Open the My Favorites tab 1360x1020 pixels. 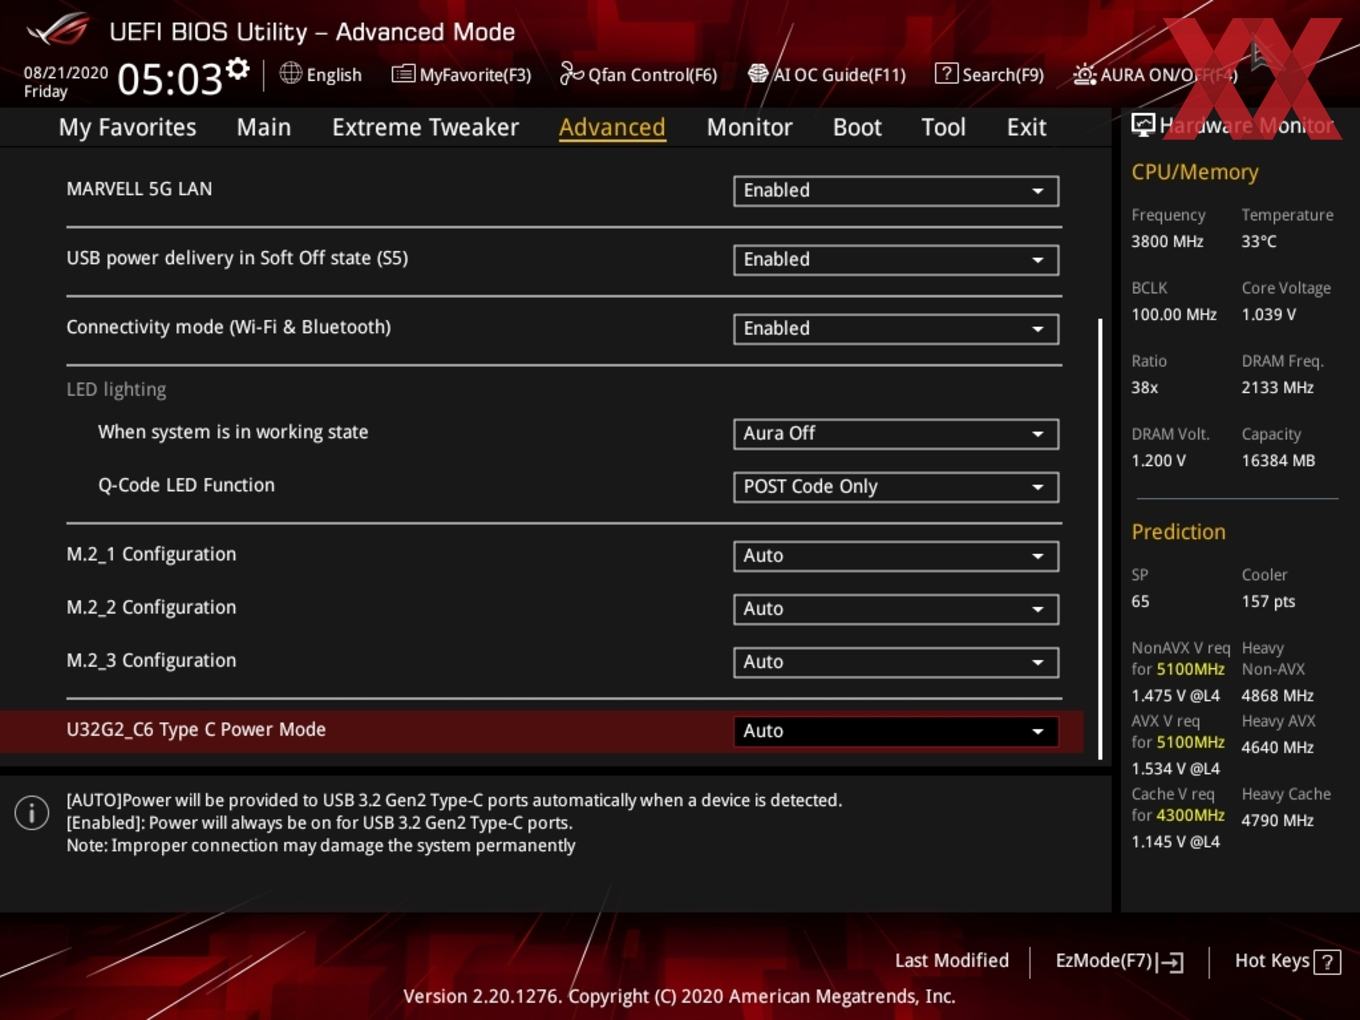pyautogui.click(x=127, y=127)
